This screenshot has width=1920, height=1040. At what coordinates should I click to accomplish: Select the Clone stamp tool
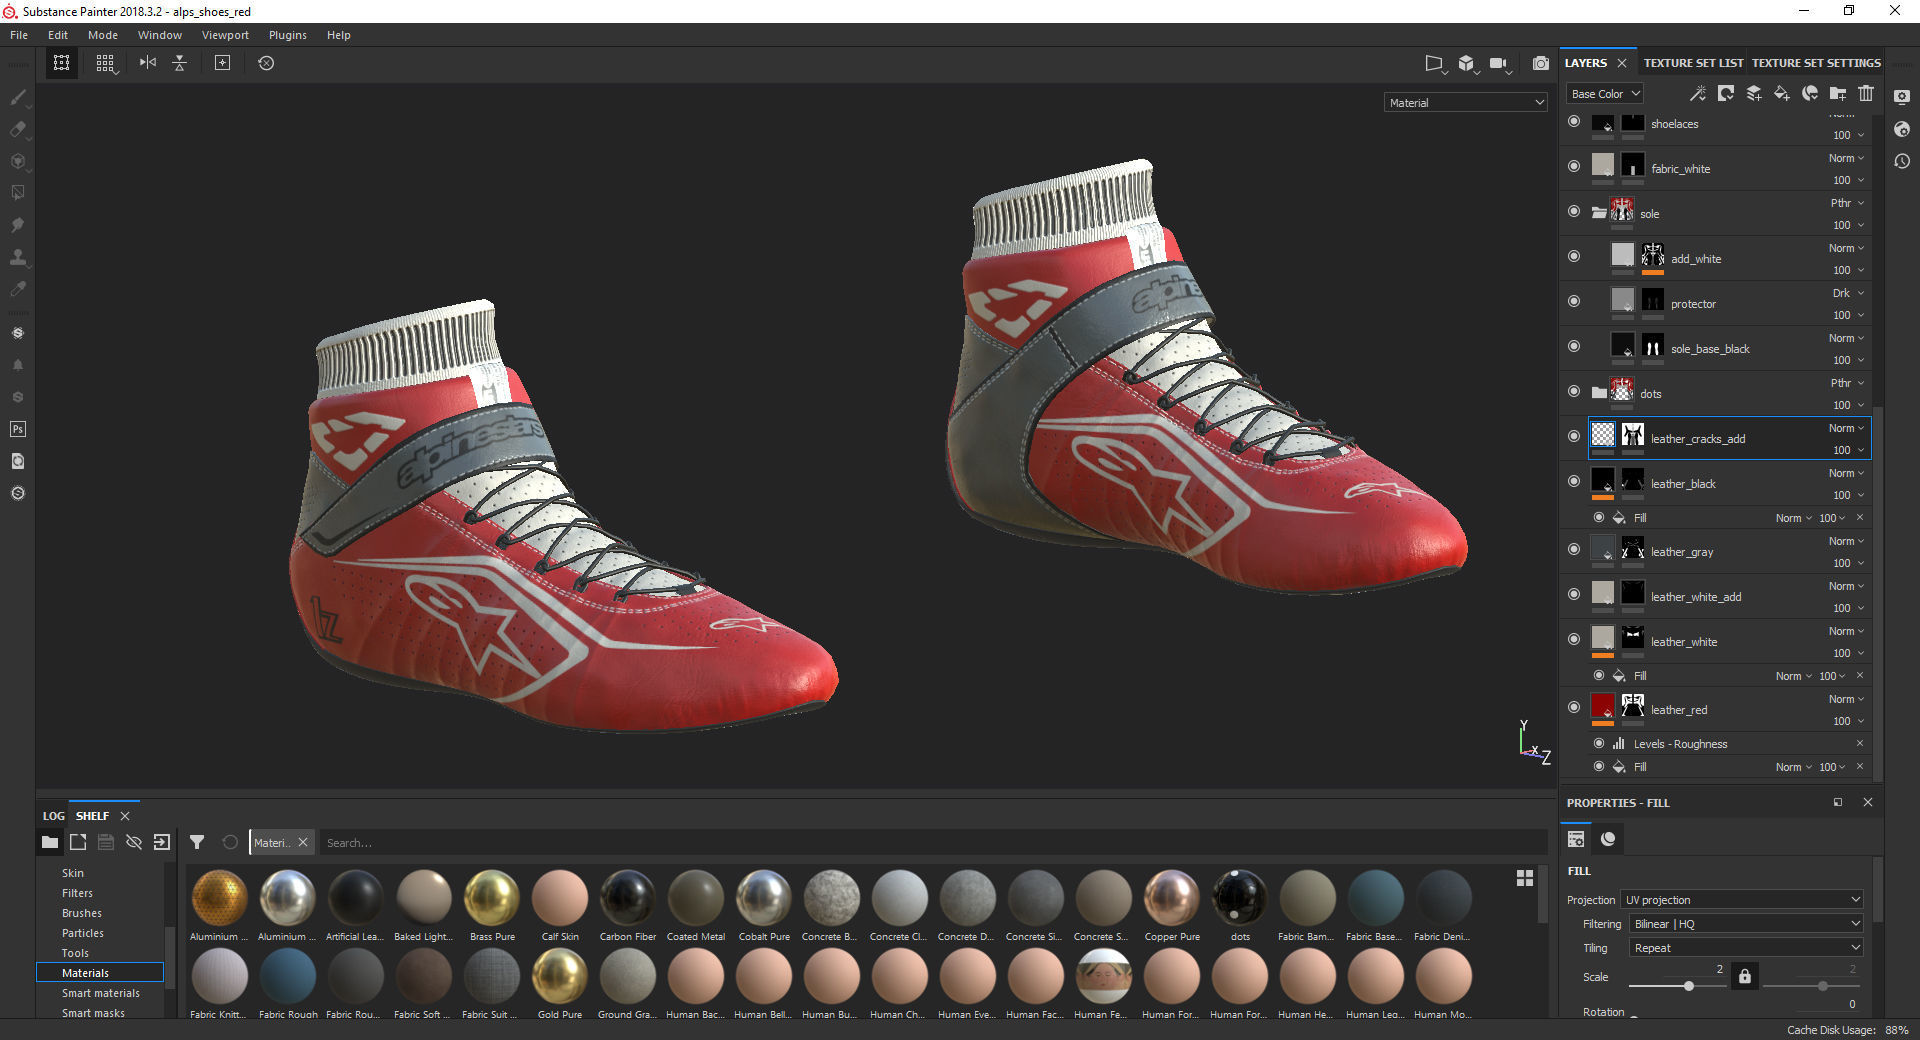18,257
